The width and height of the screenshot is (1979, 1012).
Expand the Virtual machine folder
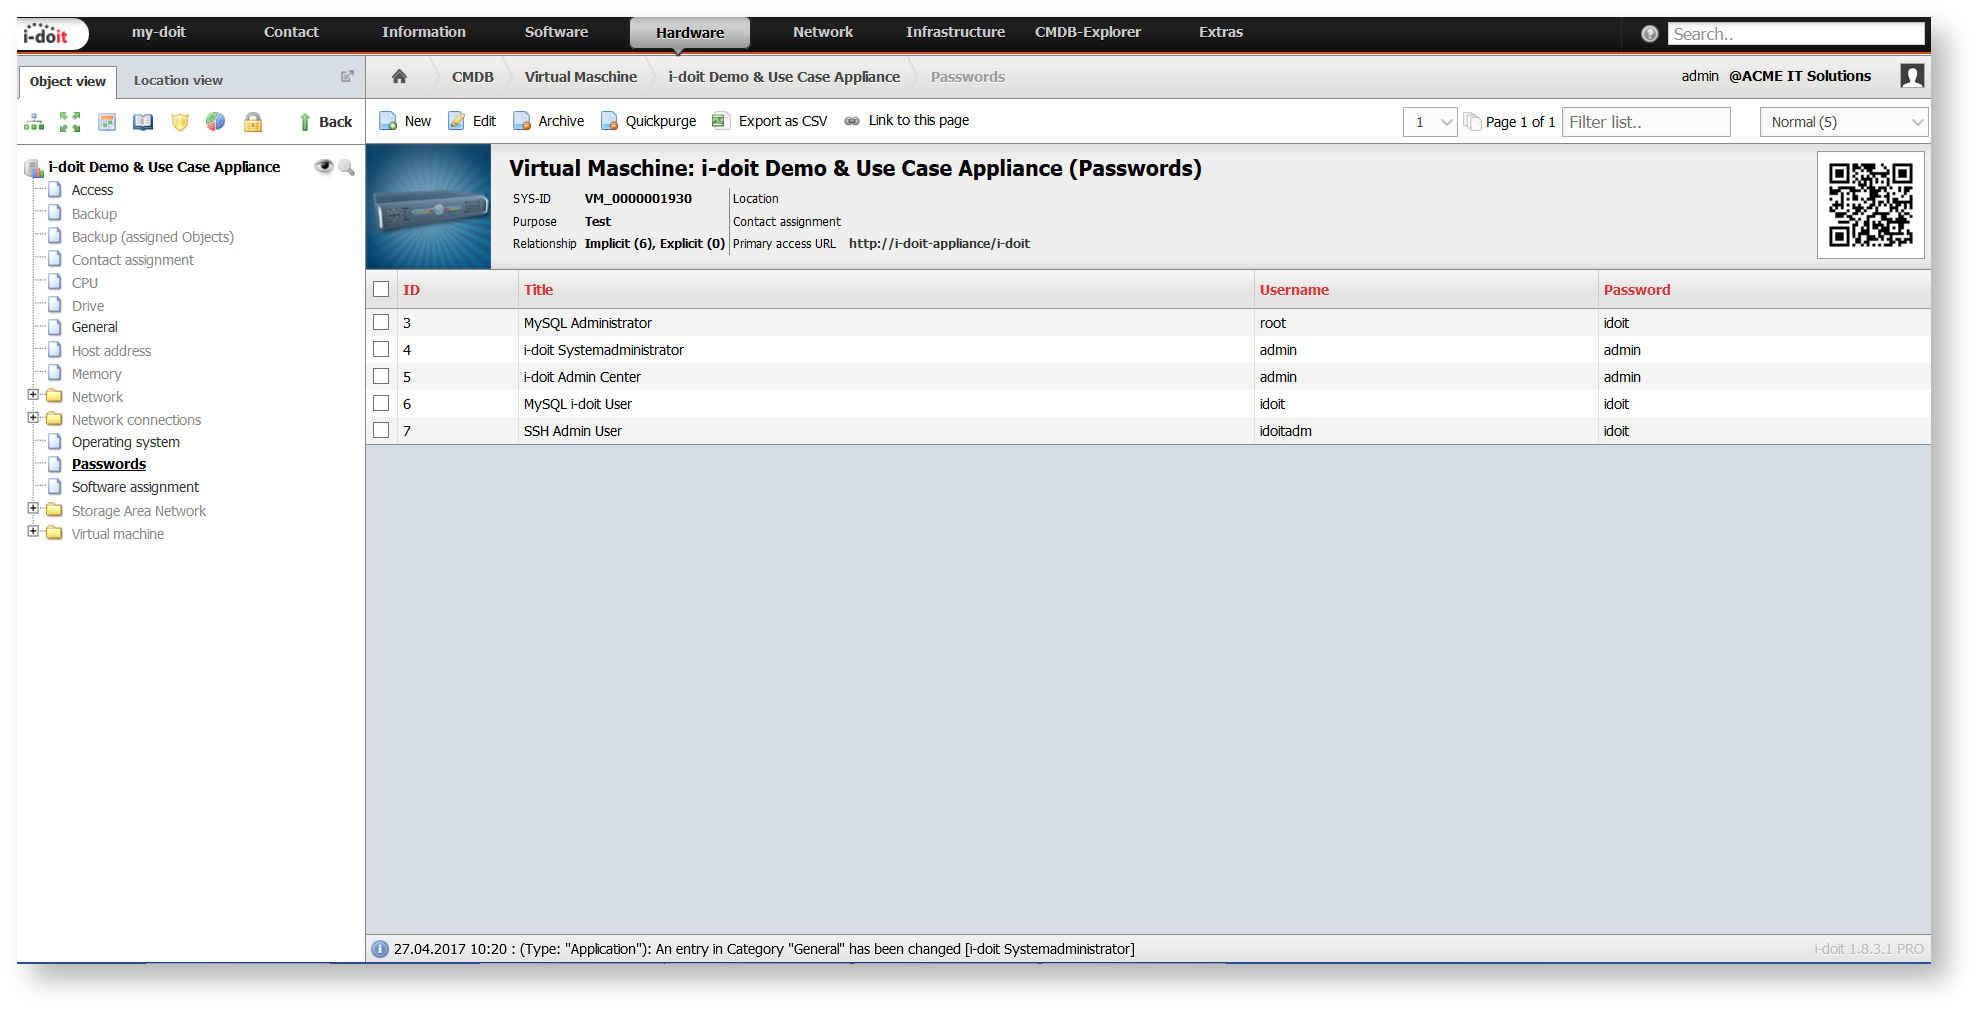click(x=33, y=532)
